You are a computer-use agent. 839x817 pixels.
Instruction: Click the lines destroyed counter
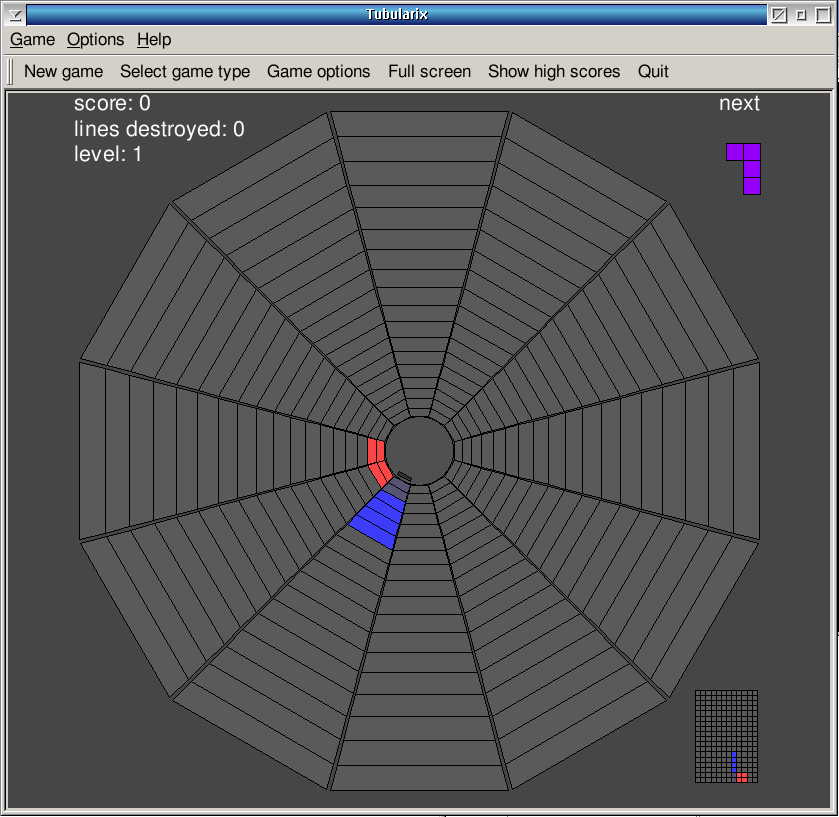click(x=159, y=129)
